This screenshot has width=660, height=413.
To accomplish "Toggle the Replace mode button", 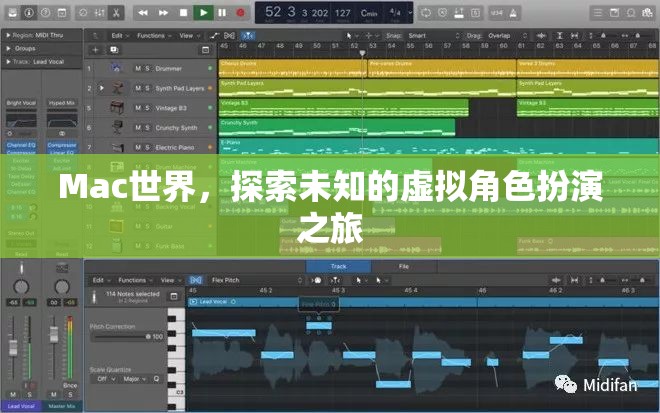I will [x=442, y=13].
